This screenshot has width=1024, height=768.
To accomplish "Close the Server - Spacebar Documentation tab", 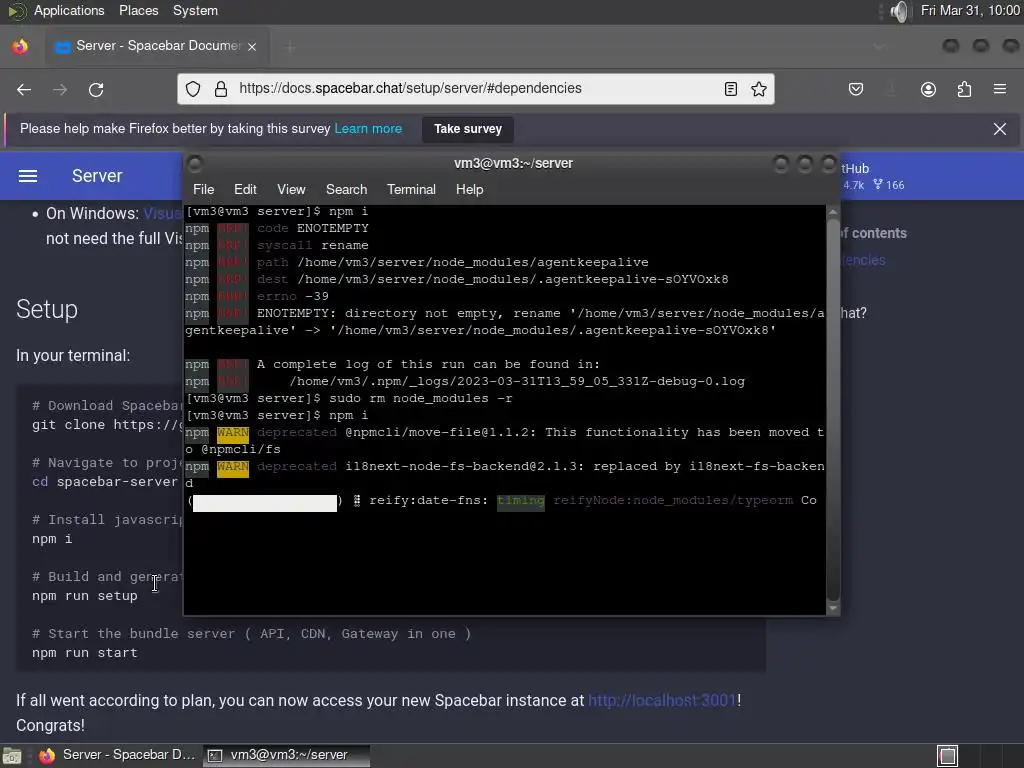I will [252, 46].
